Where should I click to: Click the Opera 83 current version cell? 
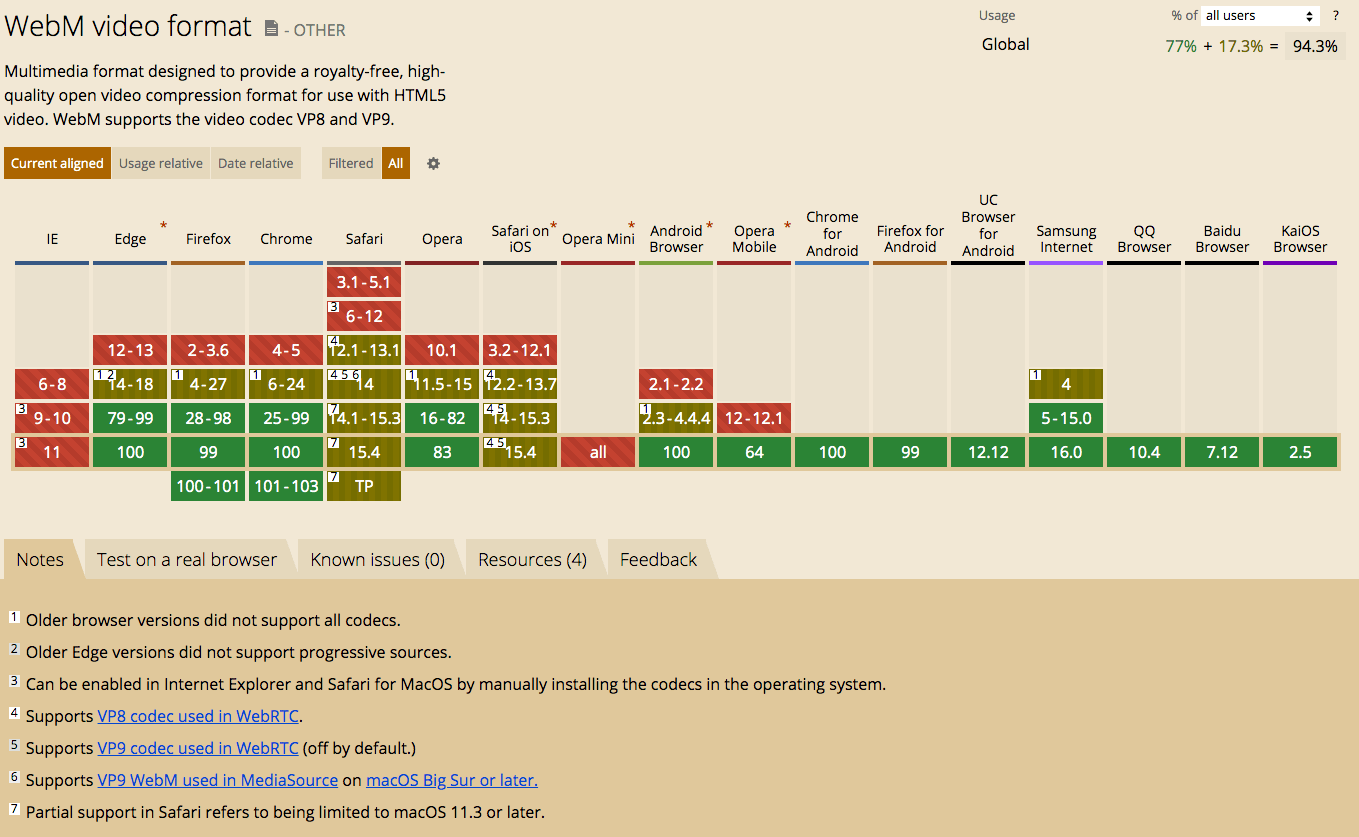pos(442,452)
